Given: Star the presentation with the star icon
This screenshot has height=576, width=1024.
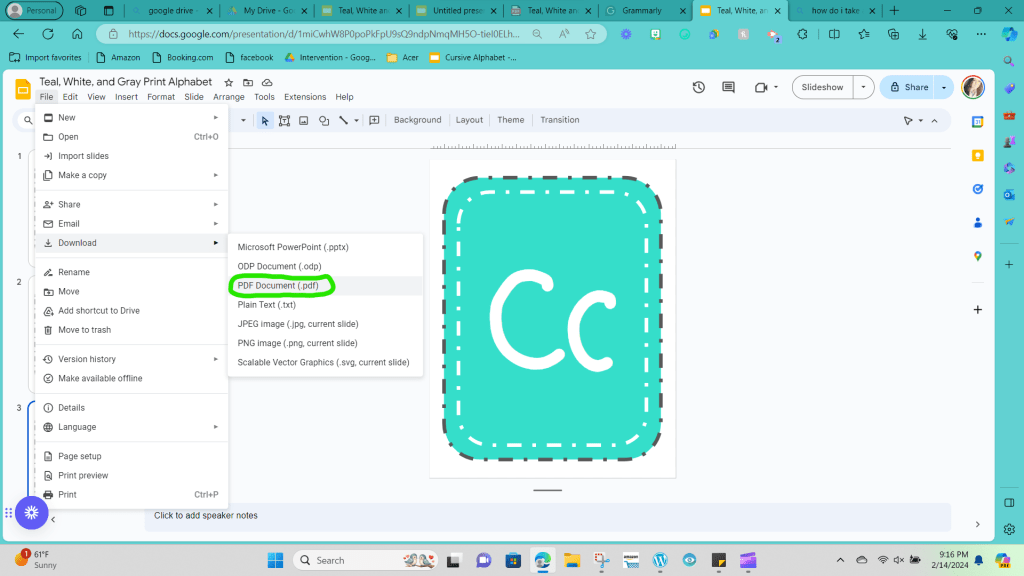Looking at the screenshot, I should (x=229, y=82).
